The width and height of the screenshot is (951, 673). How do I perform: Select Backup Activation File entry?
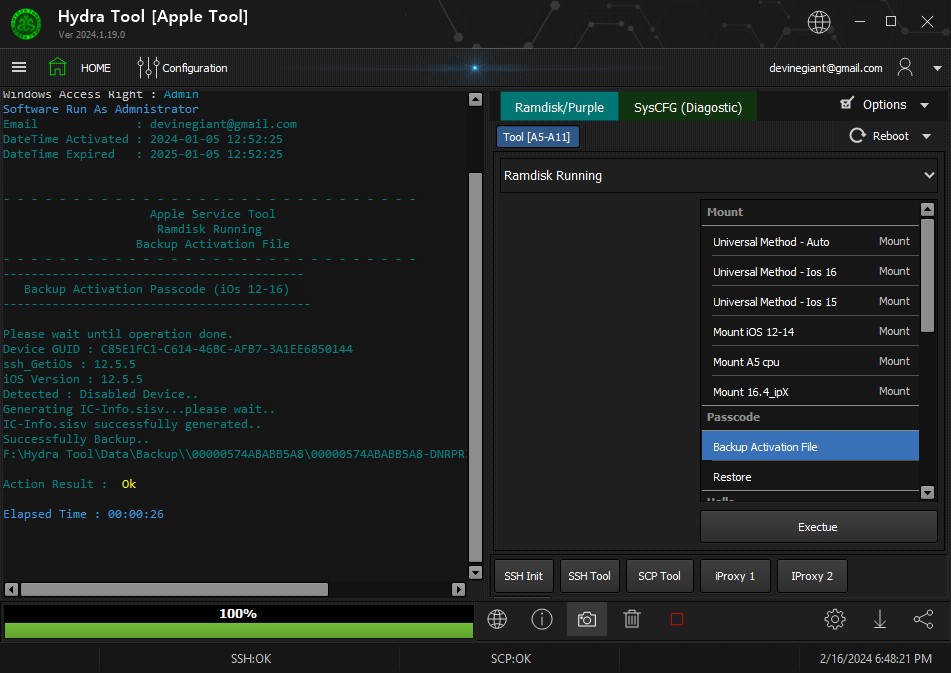810,446
